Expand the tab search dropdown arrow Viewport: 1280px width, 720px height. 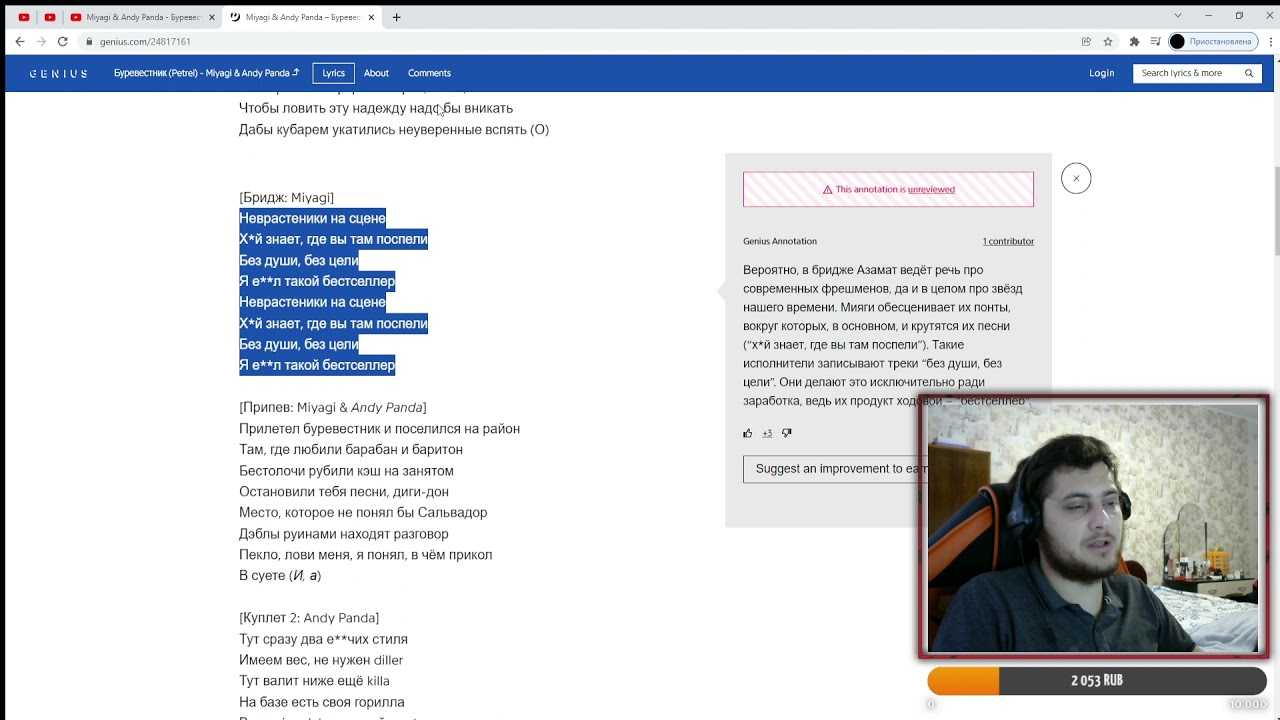1178,16
